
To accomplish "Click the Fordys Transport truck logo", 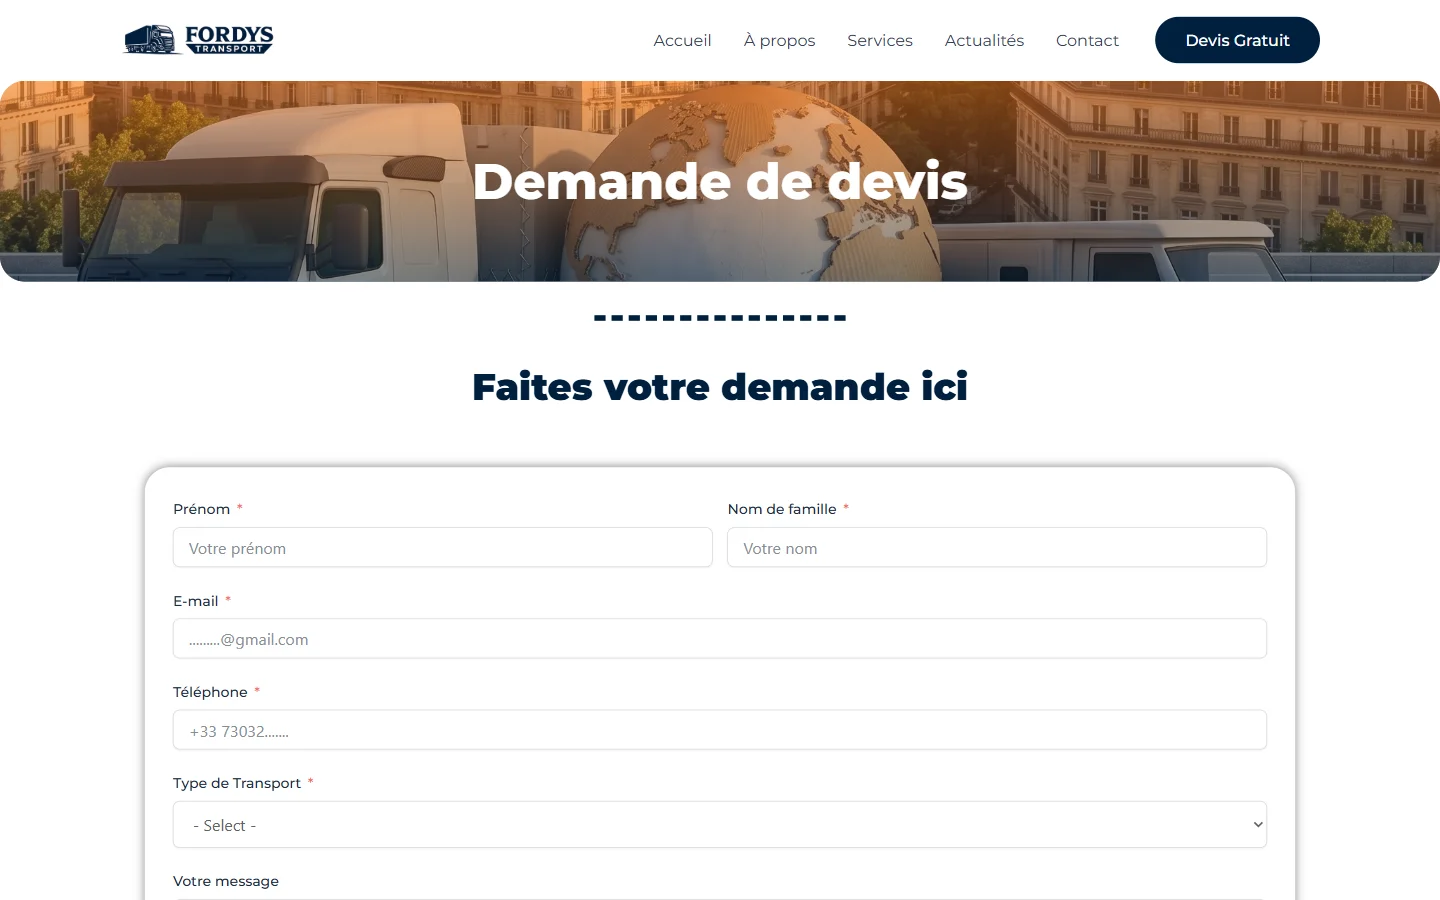I will [x=198, y=40].
